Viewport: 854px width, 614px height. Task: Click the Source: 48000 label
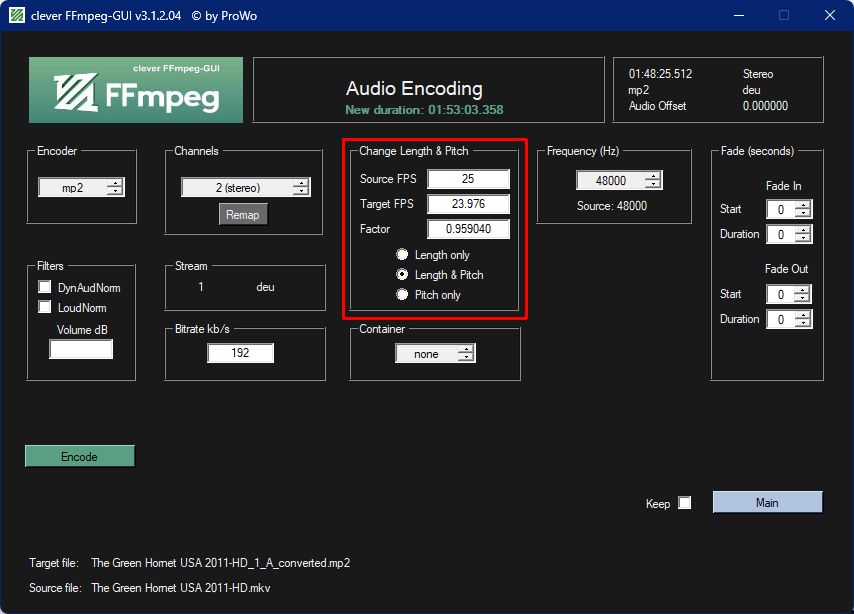point(612,206)
